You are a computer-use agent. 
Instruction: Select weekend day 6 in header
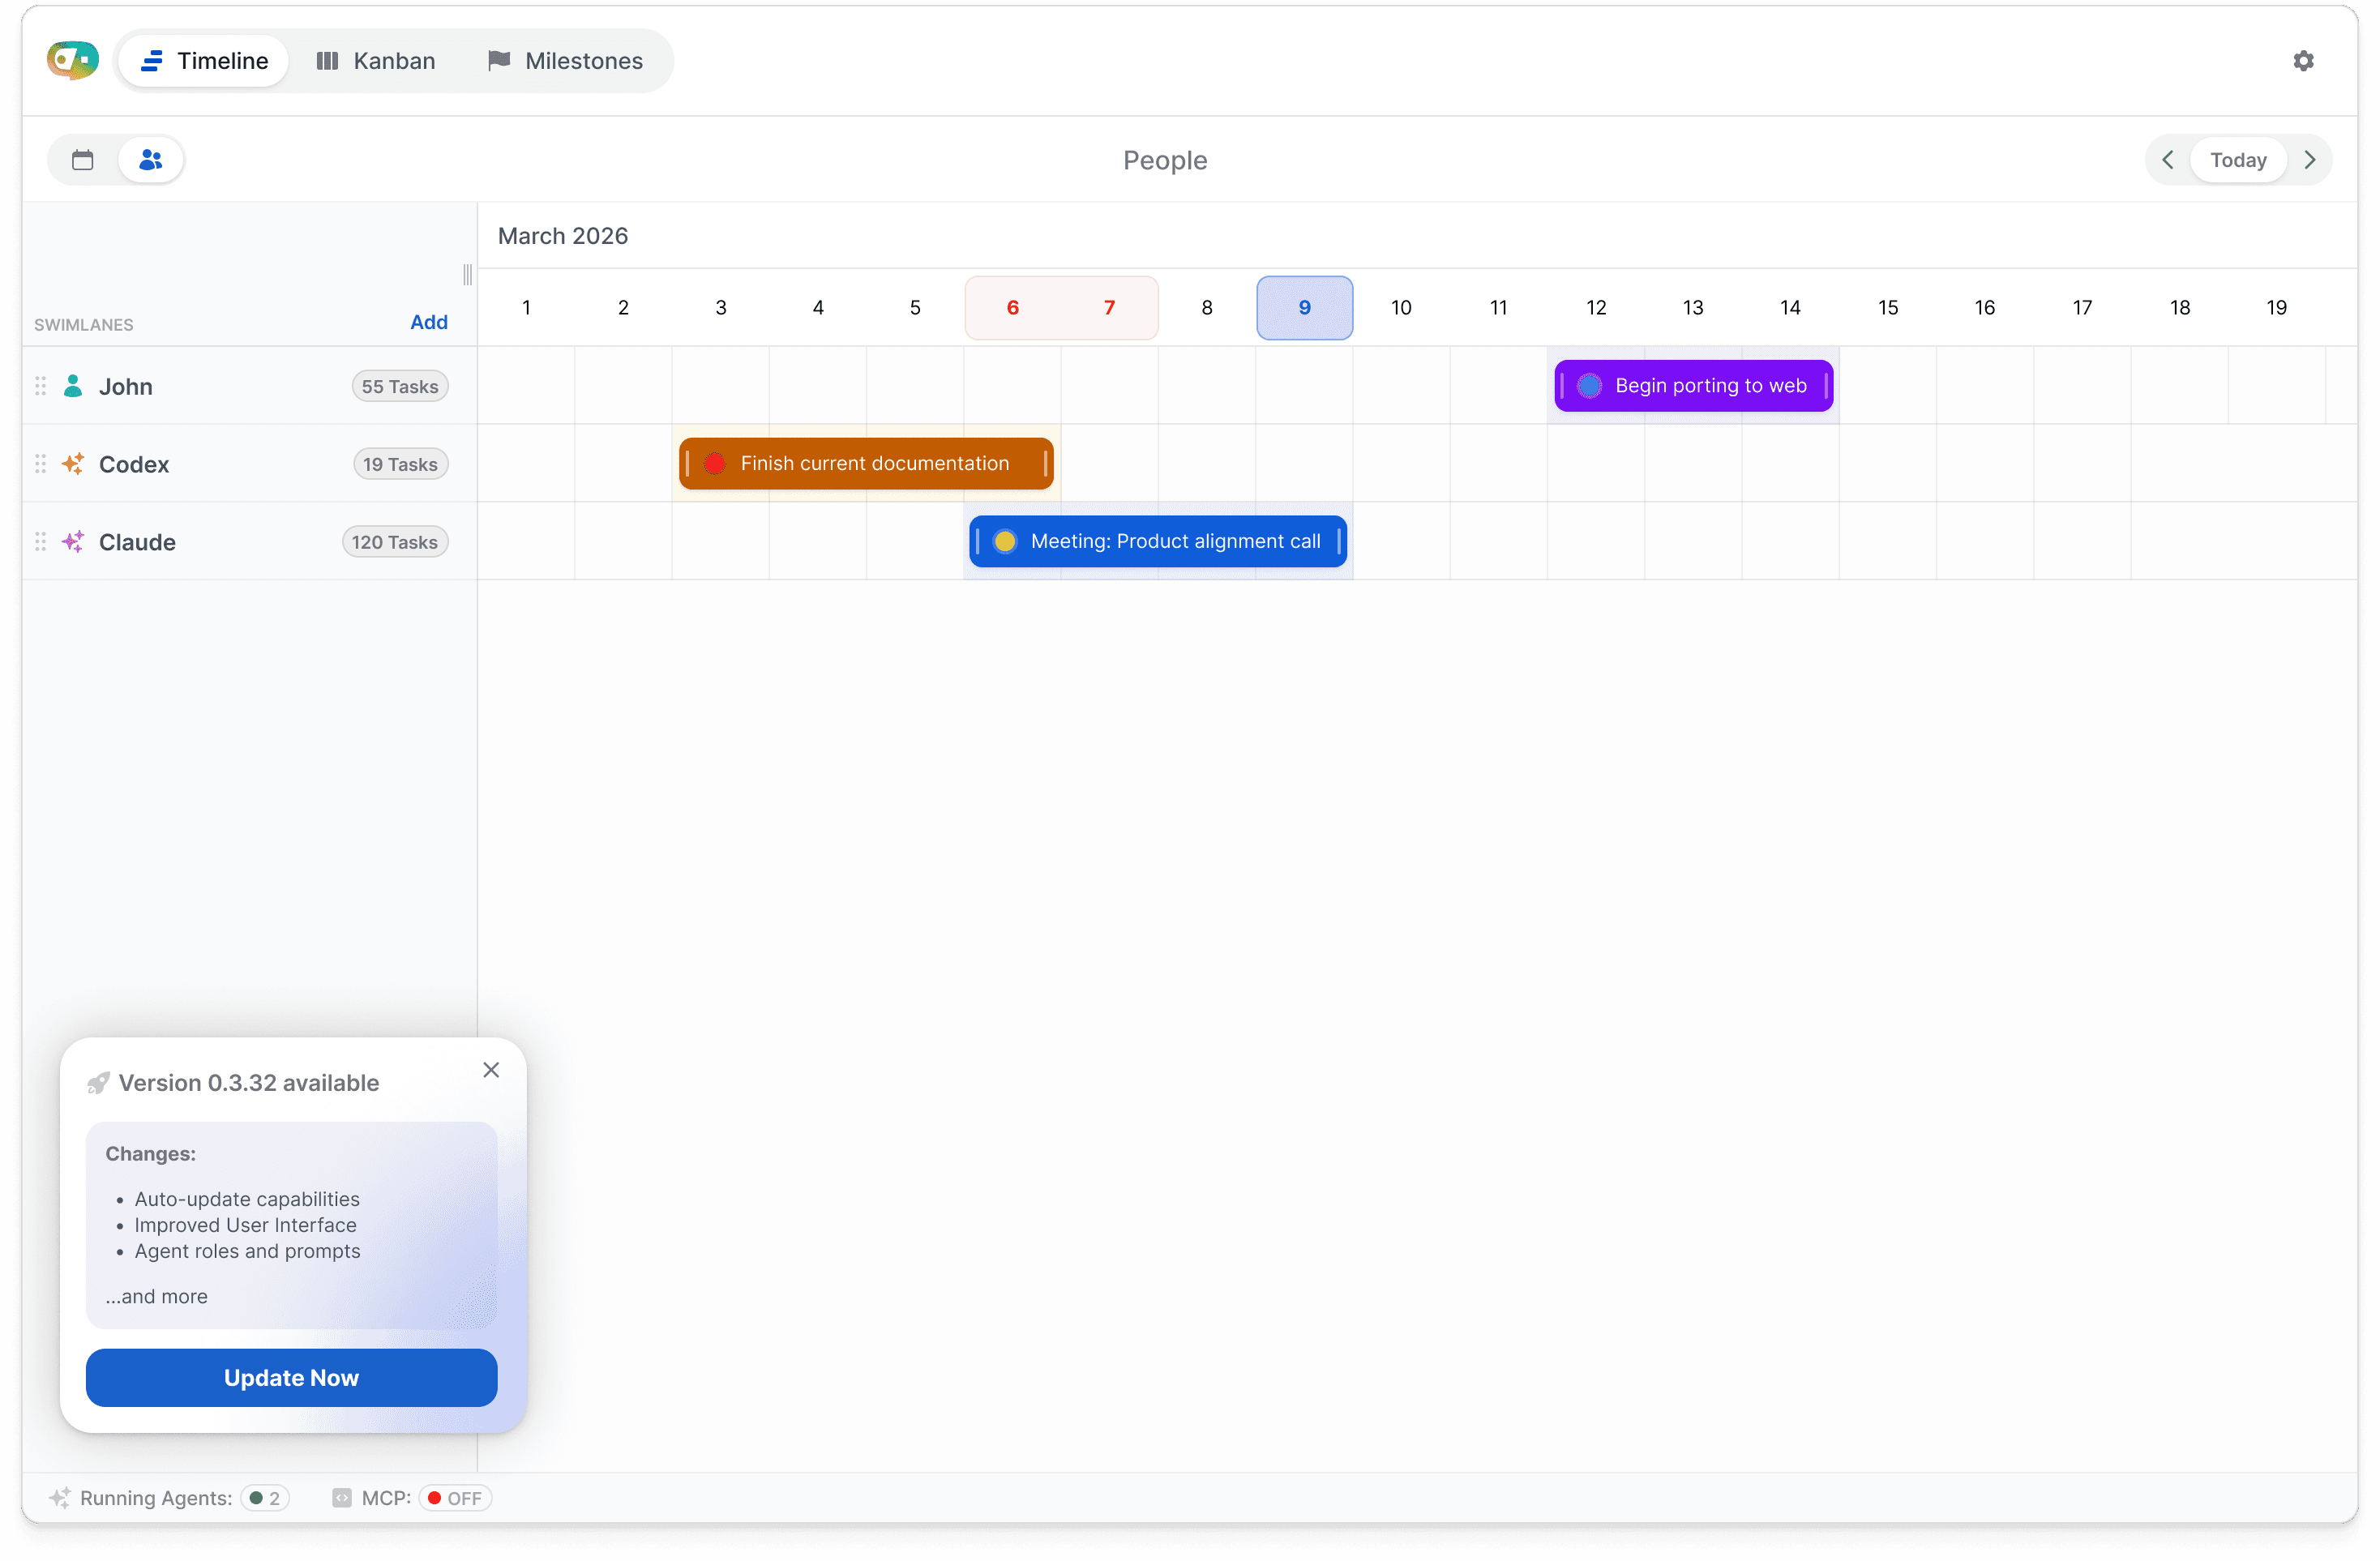1012,308
